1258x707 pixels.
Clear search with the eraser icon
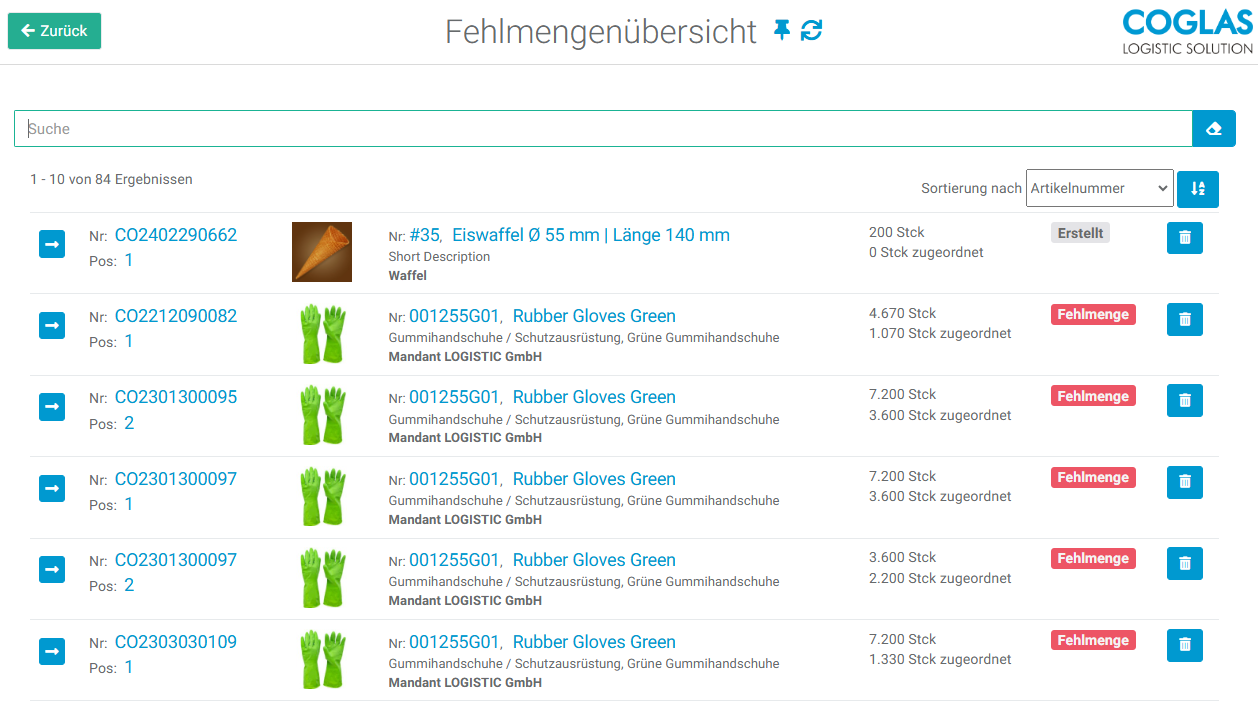point(1213,129)
